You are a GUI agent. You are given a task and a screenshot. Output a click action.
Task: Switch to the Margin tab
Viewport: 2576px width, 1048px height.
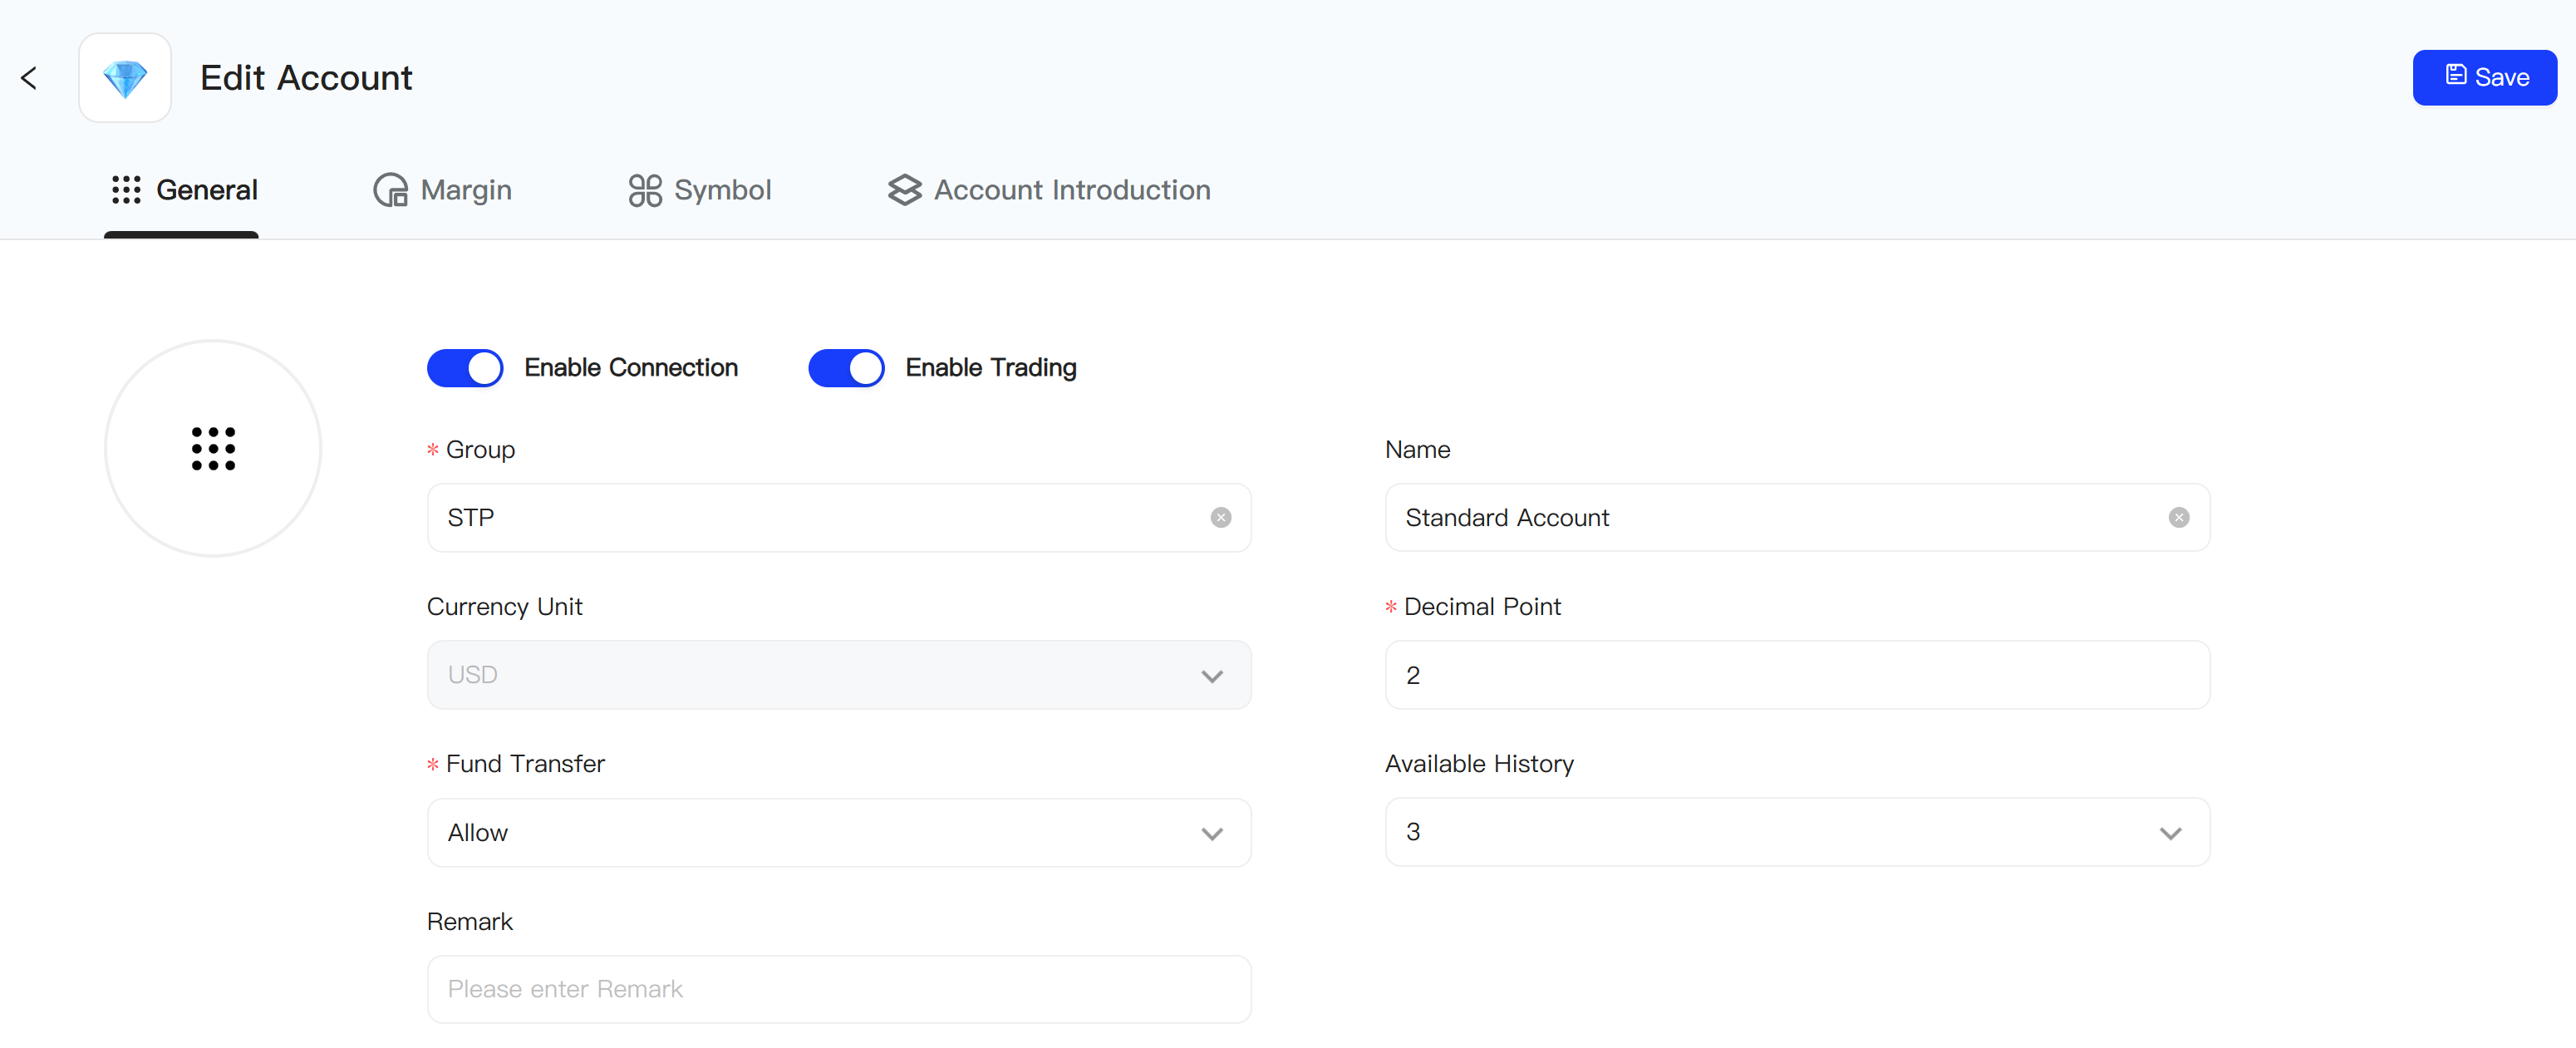(442, 190)
